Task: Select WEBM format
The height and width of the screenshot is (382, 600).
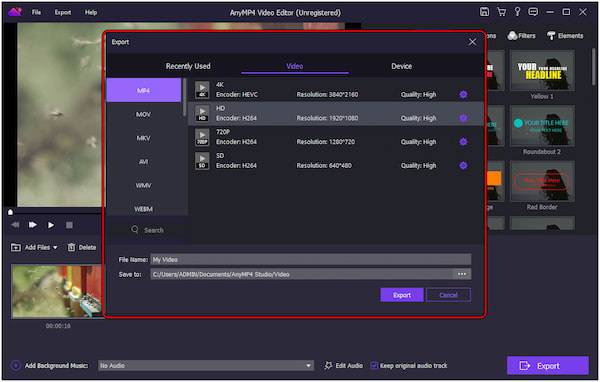Action: point(143,209)
